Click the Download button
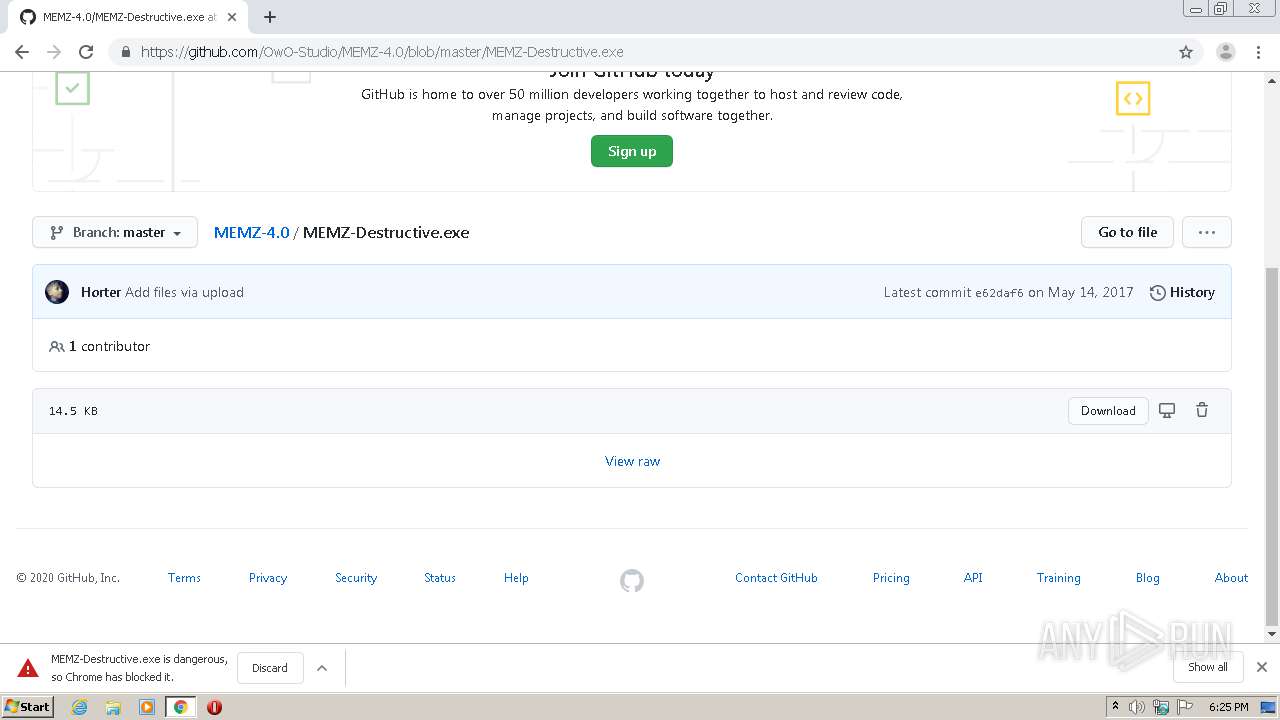 (1108, 410)
